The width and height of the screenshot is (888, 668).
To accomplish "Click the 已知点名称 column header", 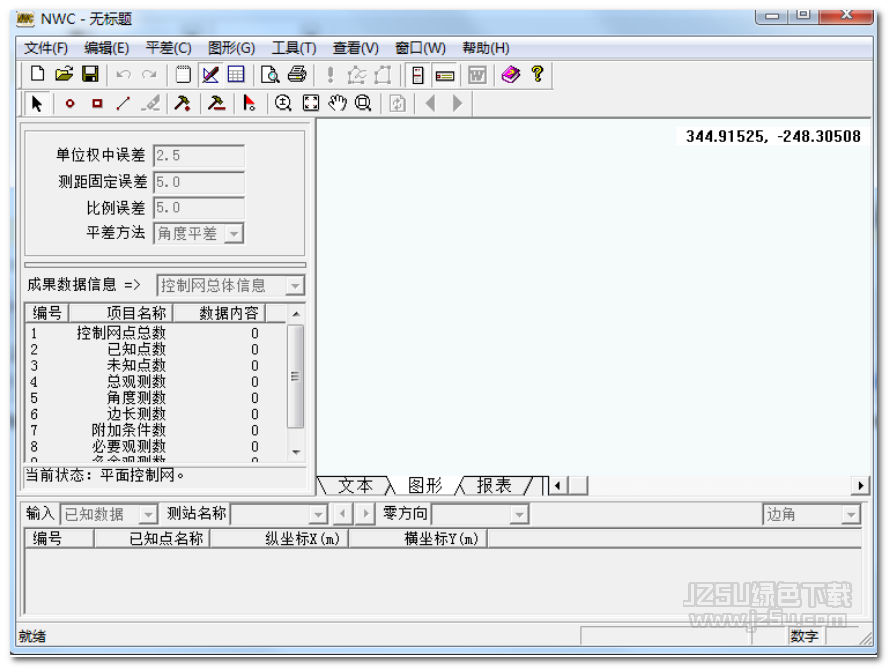I will (x=152, y=538).
